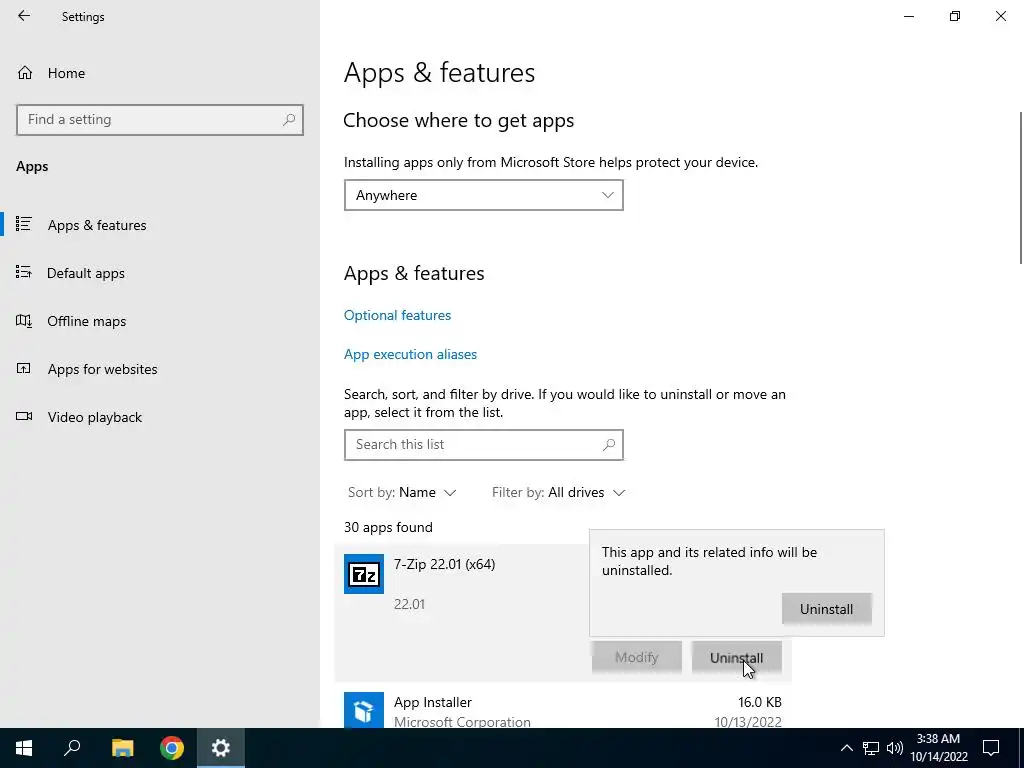Screen dimensions: 1024x768
Task: Open the Sort by Name dropdown
Action: [402, 492]
